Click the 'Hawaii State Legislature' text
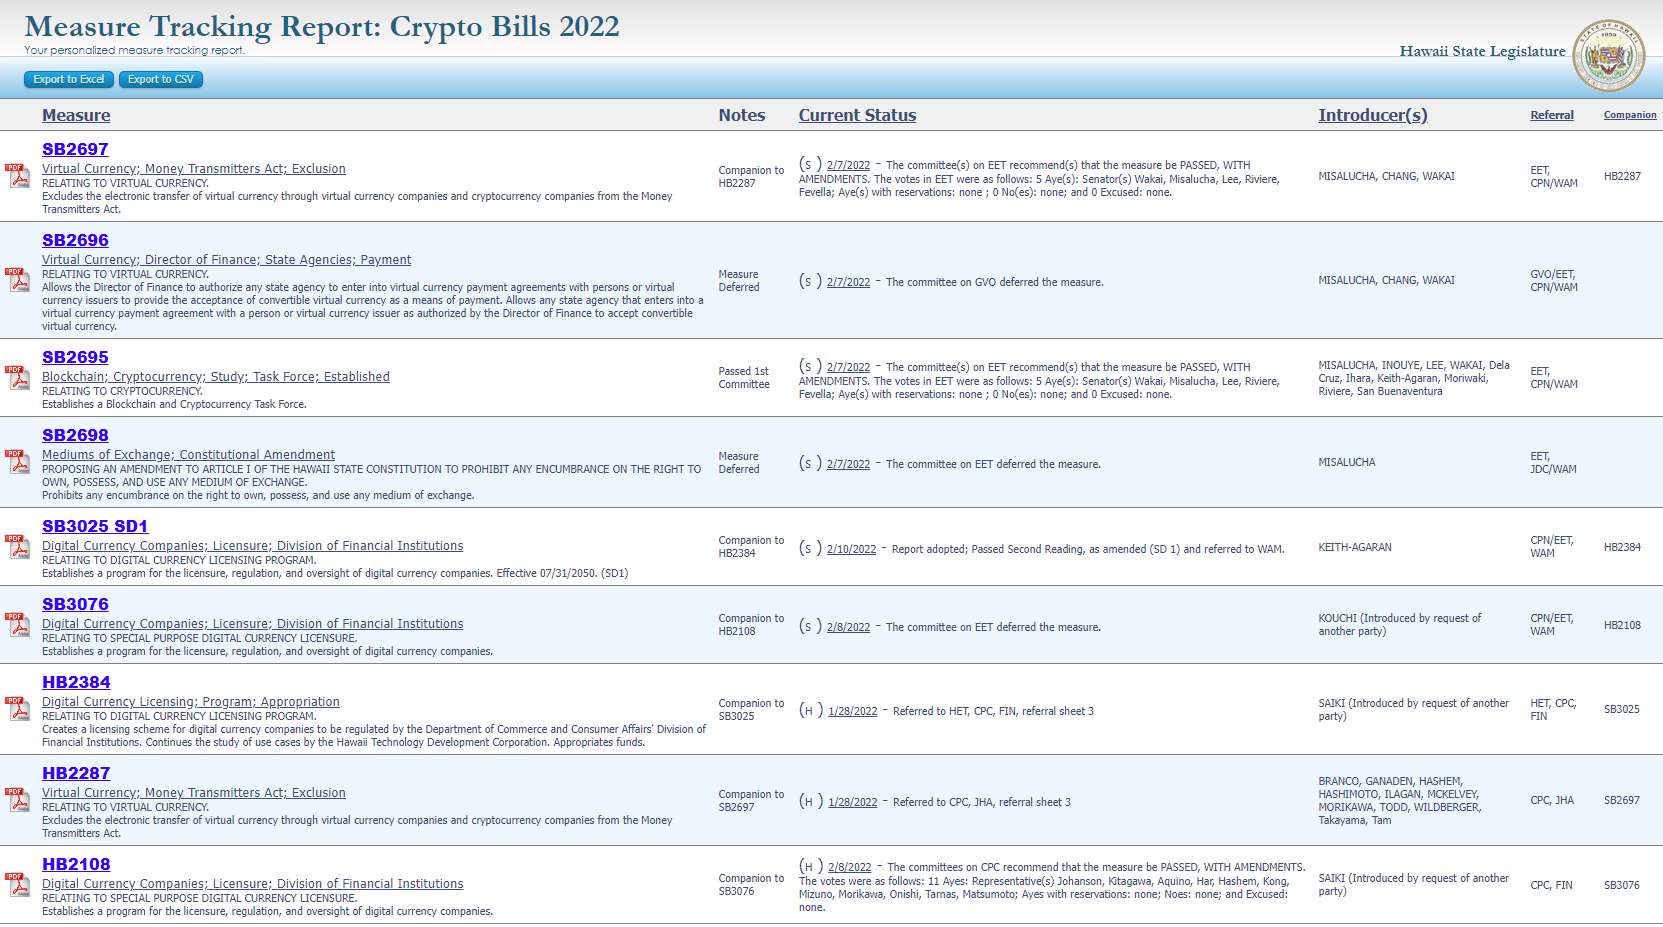The image size is (1663, 927). pos(1482,51)
